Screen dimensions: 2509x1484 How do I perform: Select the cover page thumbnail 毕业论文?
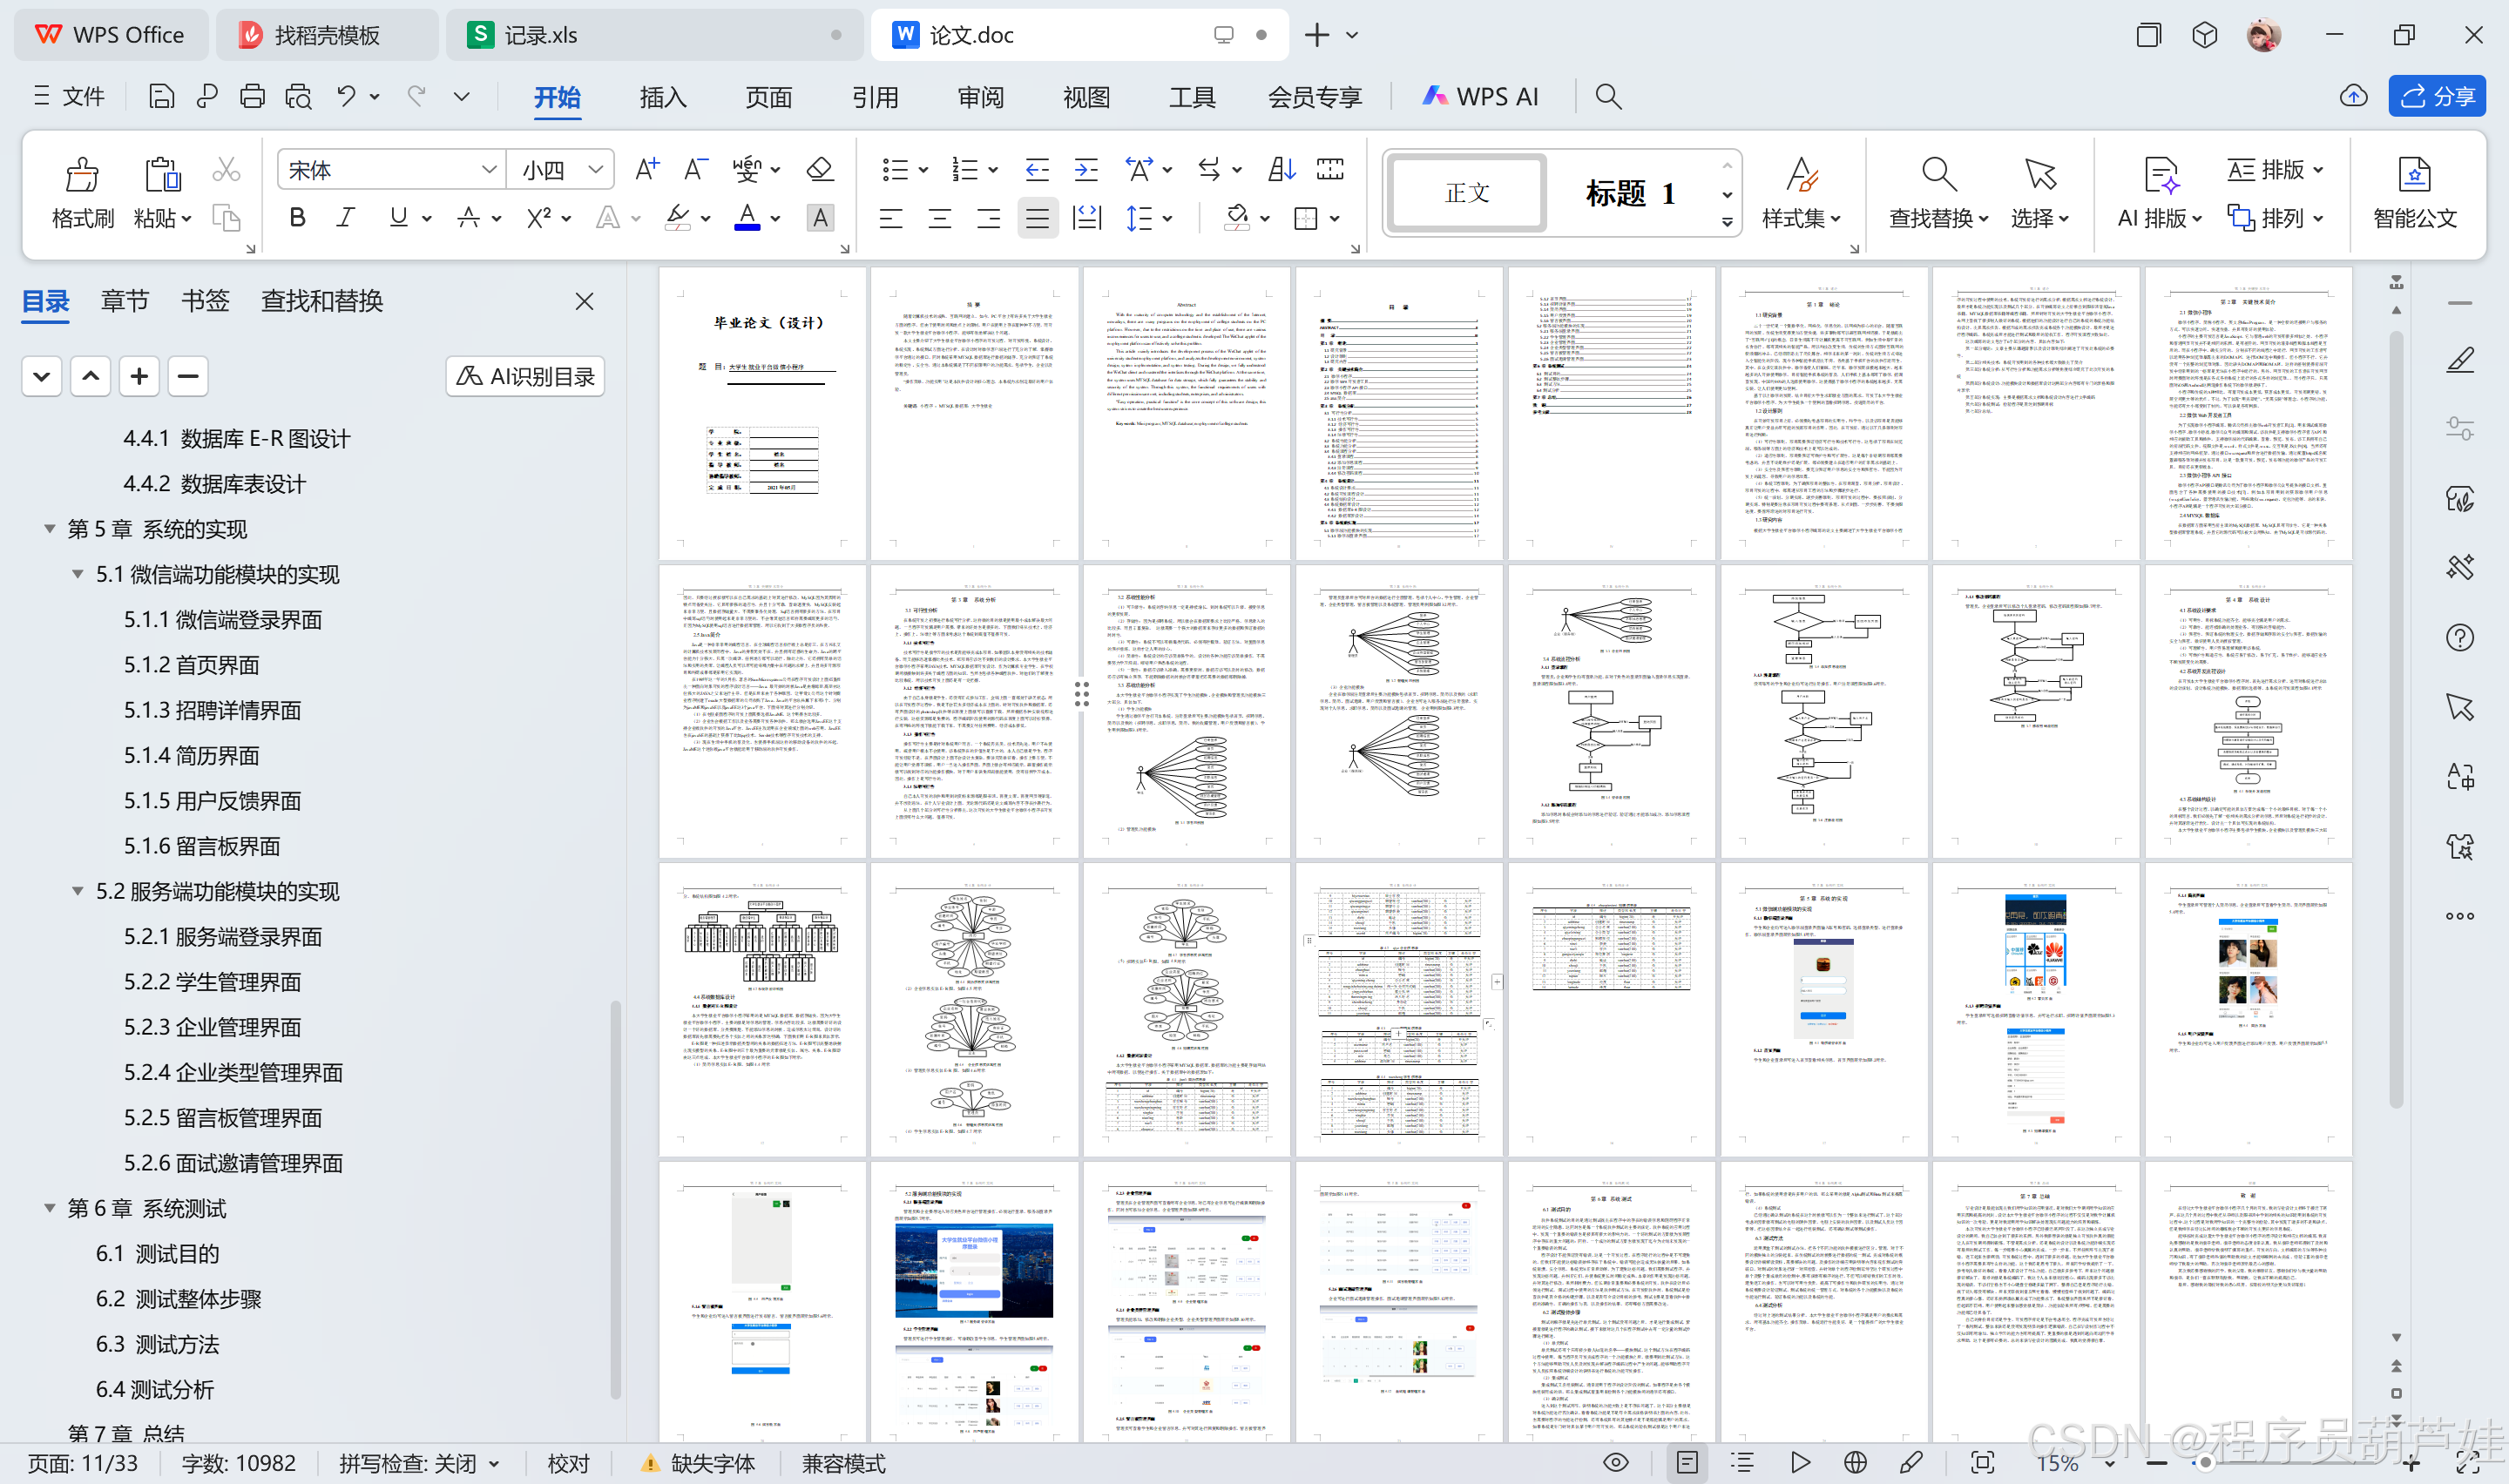762,412
